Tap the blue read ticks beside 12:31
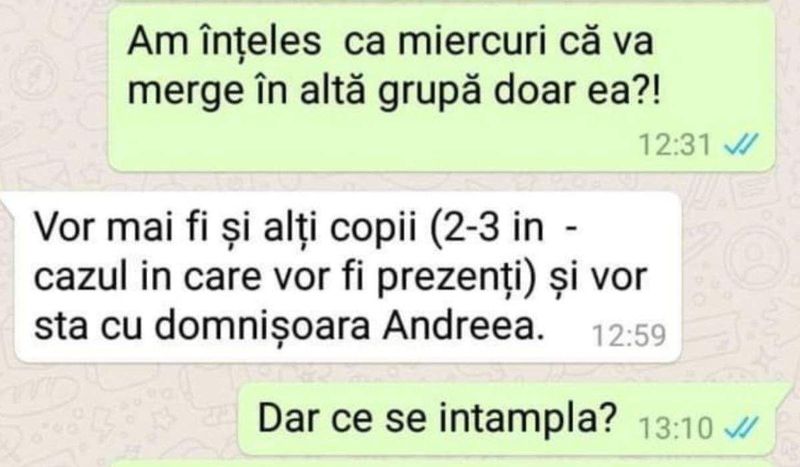The image size is (800, 467). [x=741, y=144]
